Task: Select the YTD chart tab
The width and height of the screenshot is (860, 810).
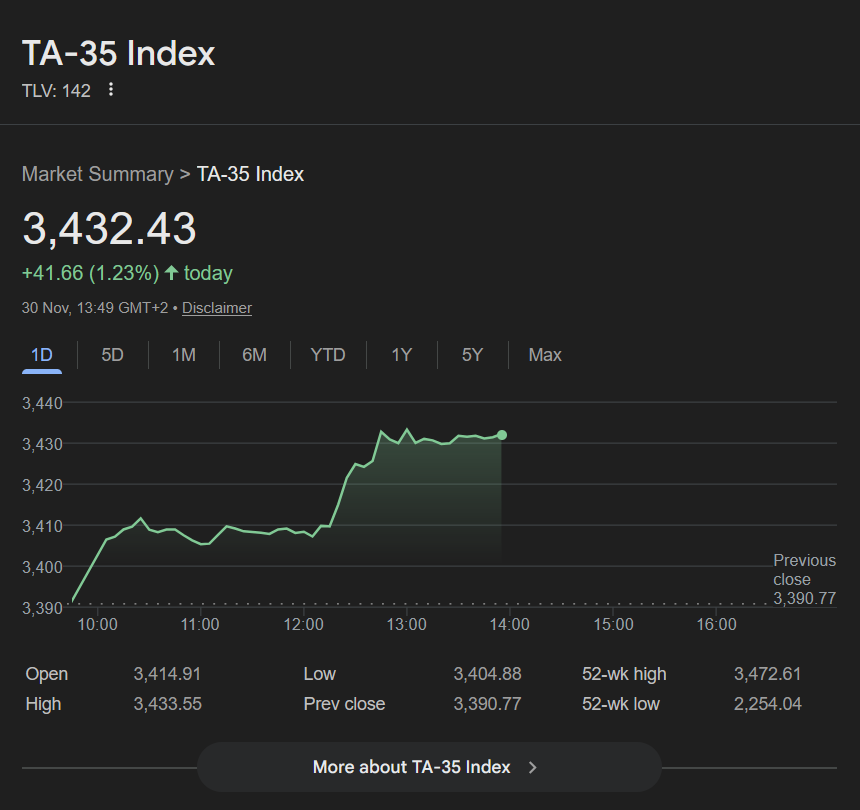Action: point(328,355)
